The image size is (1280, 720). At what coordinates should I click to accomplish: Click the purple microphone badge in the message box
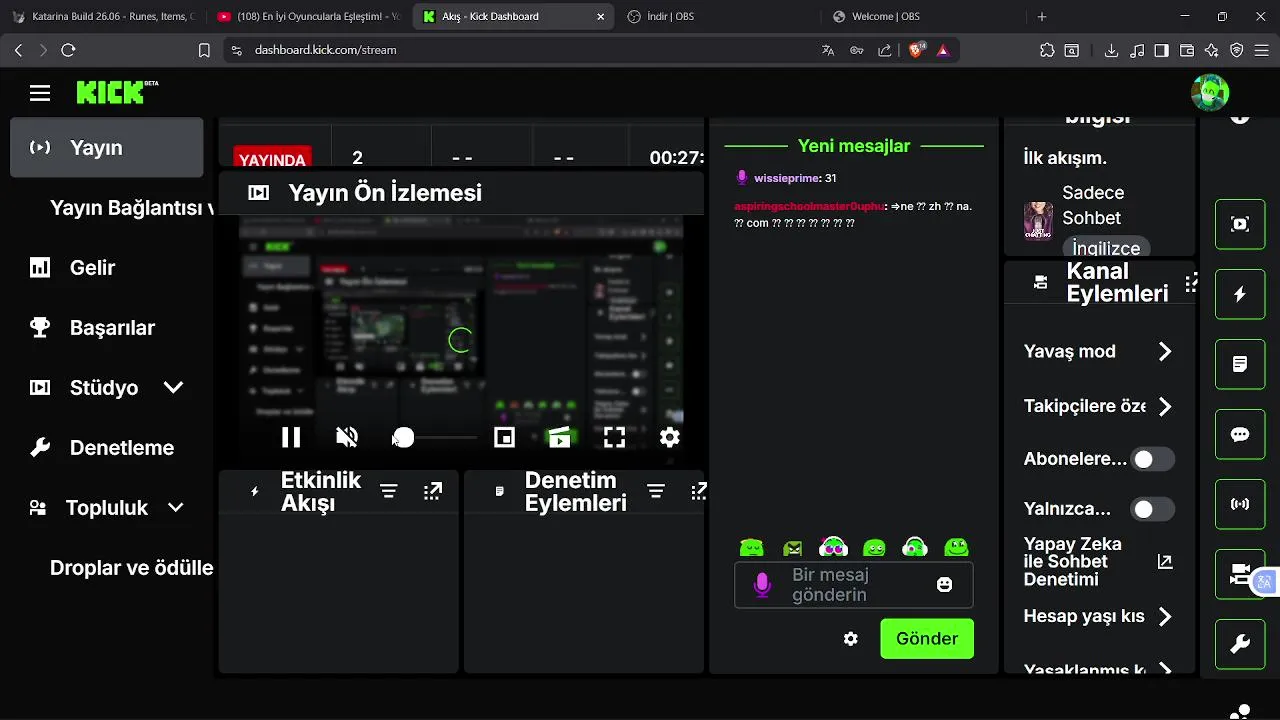click(762, 585)
